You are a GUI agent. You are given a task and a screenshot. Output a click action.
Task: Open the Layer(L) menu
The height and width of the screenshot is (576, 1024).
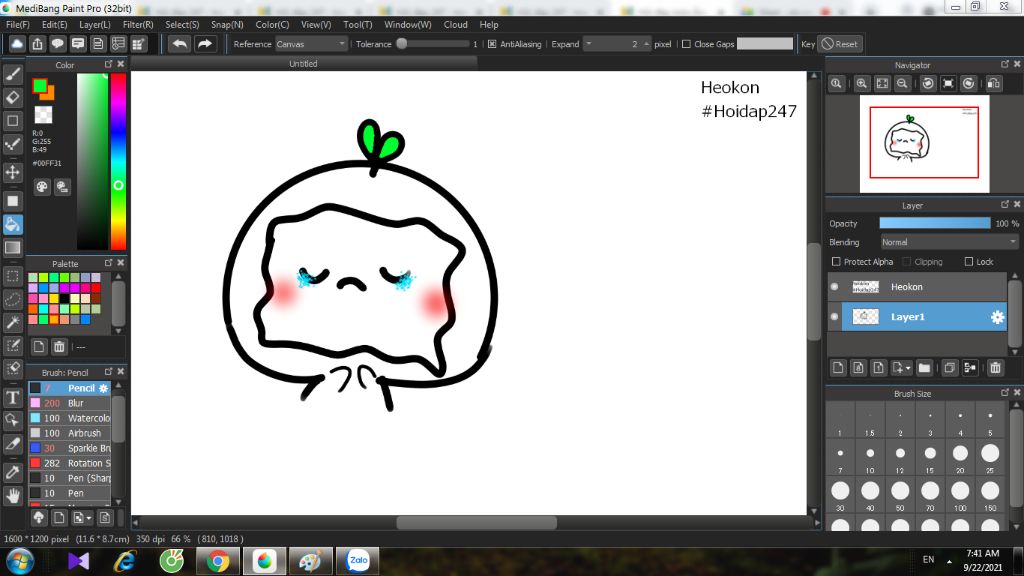(95, 25)
